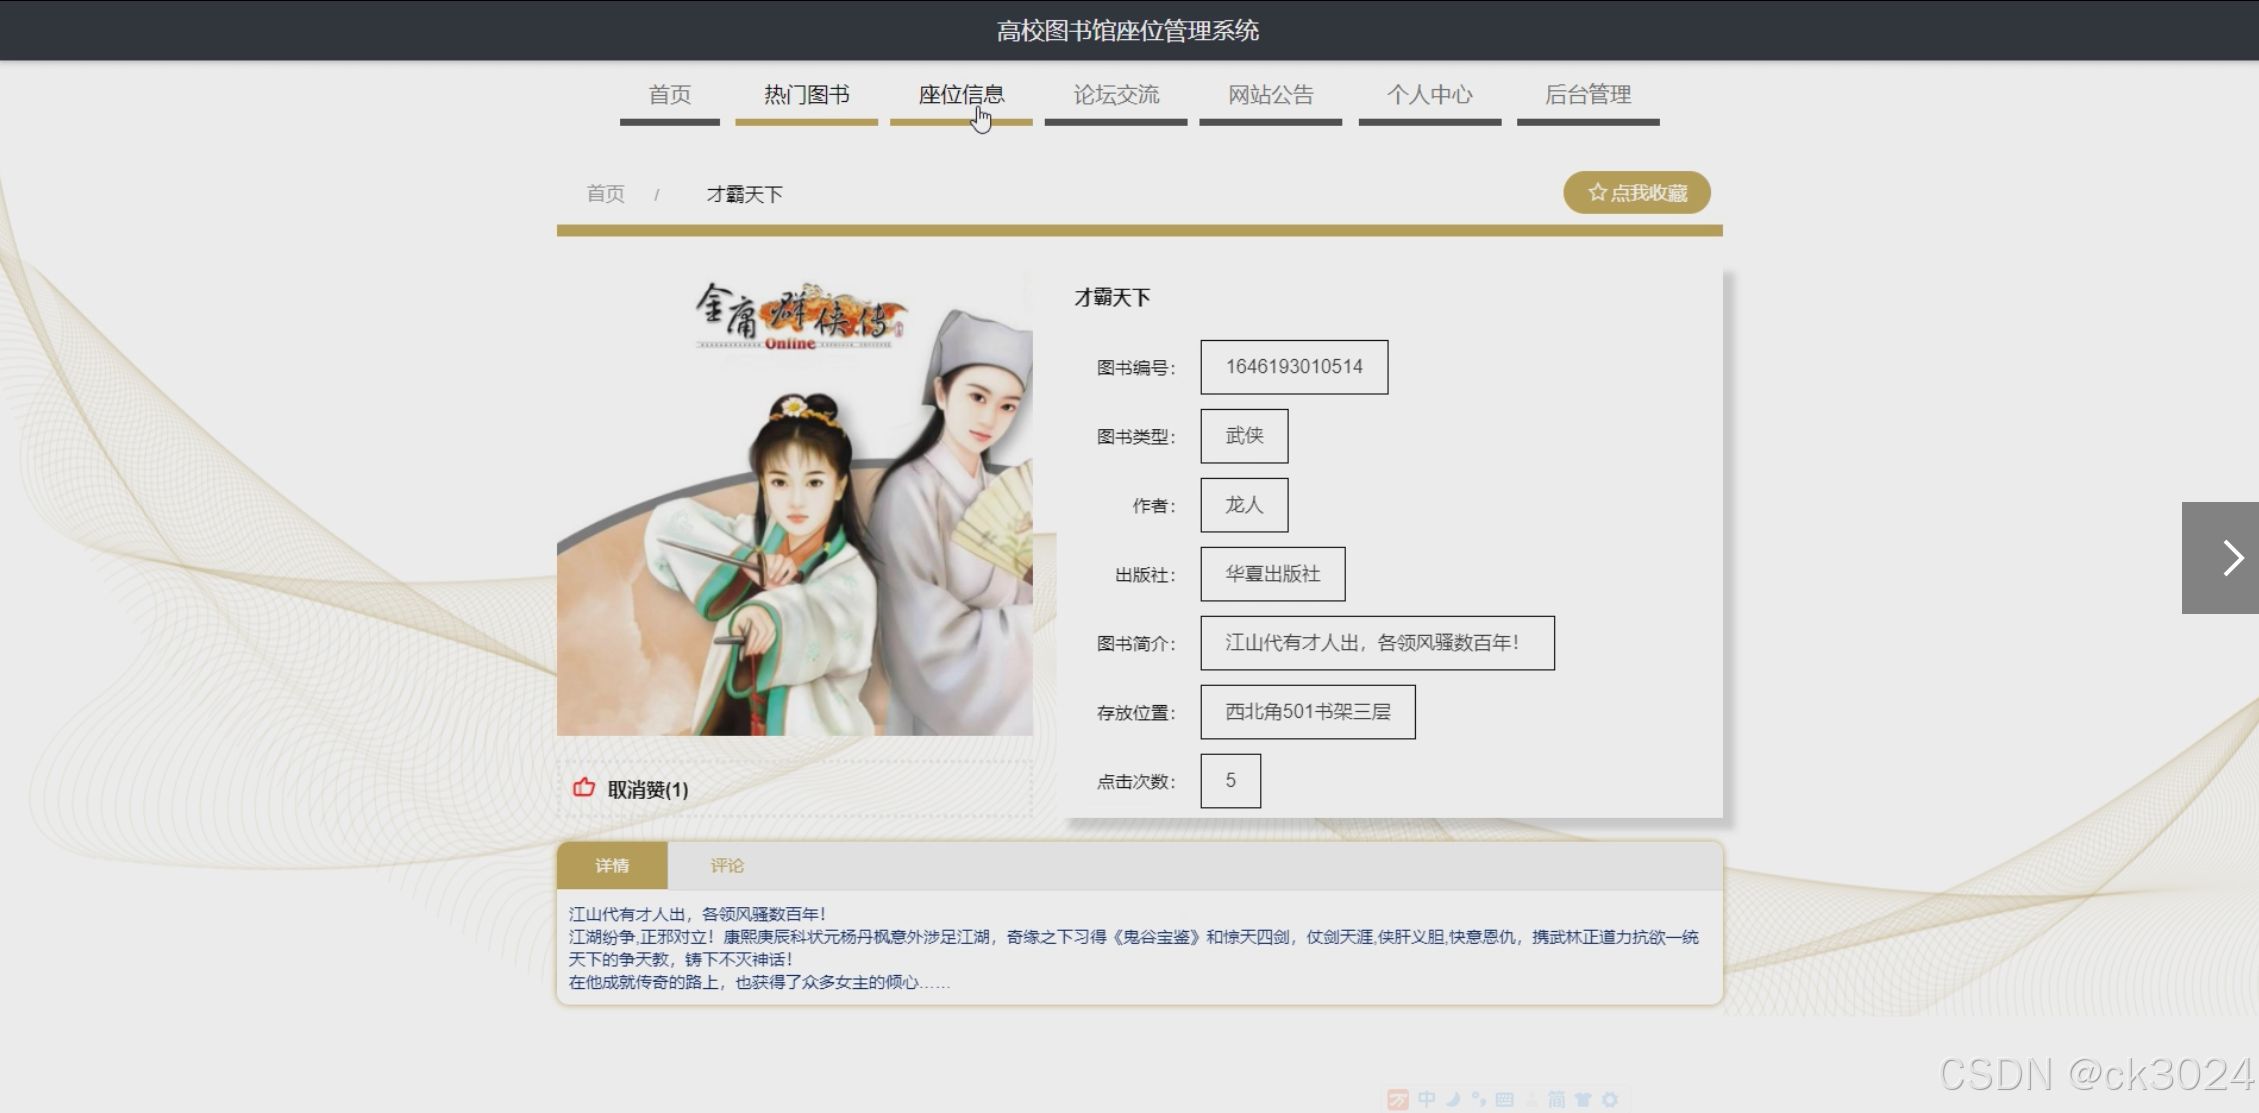Click the star 点我收藏 favorite button
The height and width of the screenshot is (1113, 2259).
pos(1636,192)
